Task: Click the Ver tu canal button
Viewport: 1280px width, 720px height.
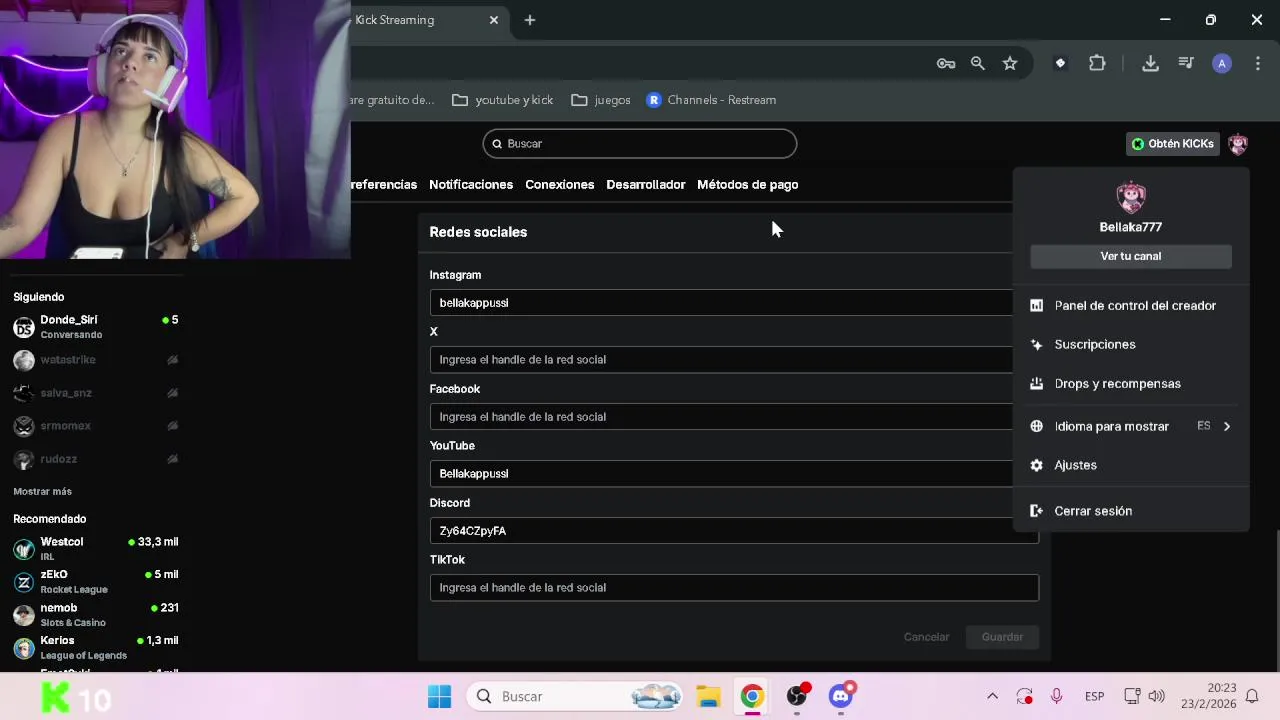Action: coord(1131,256)
